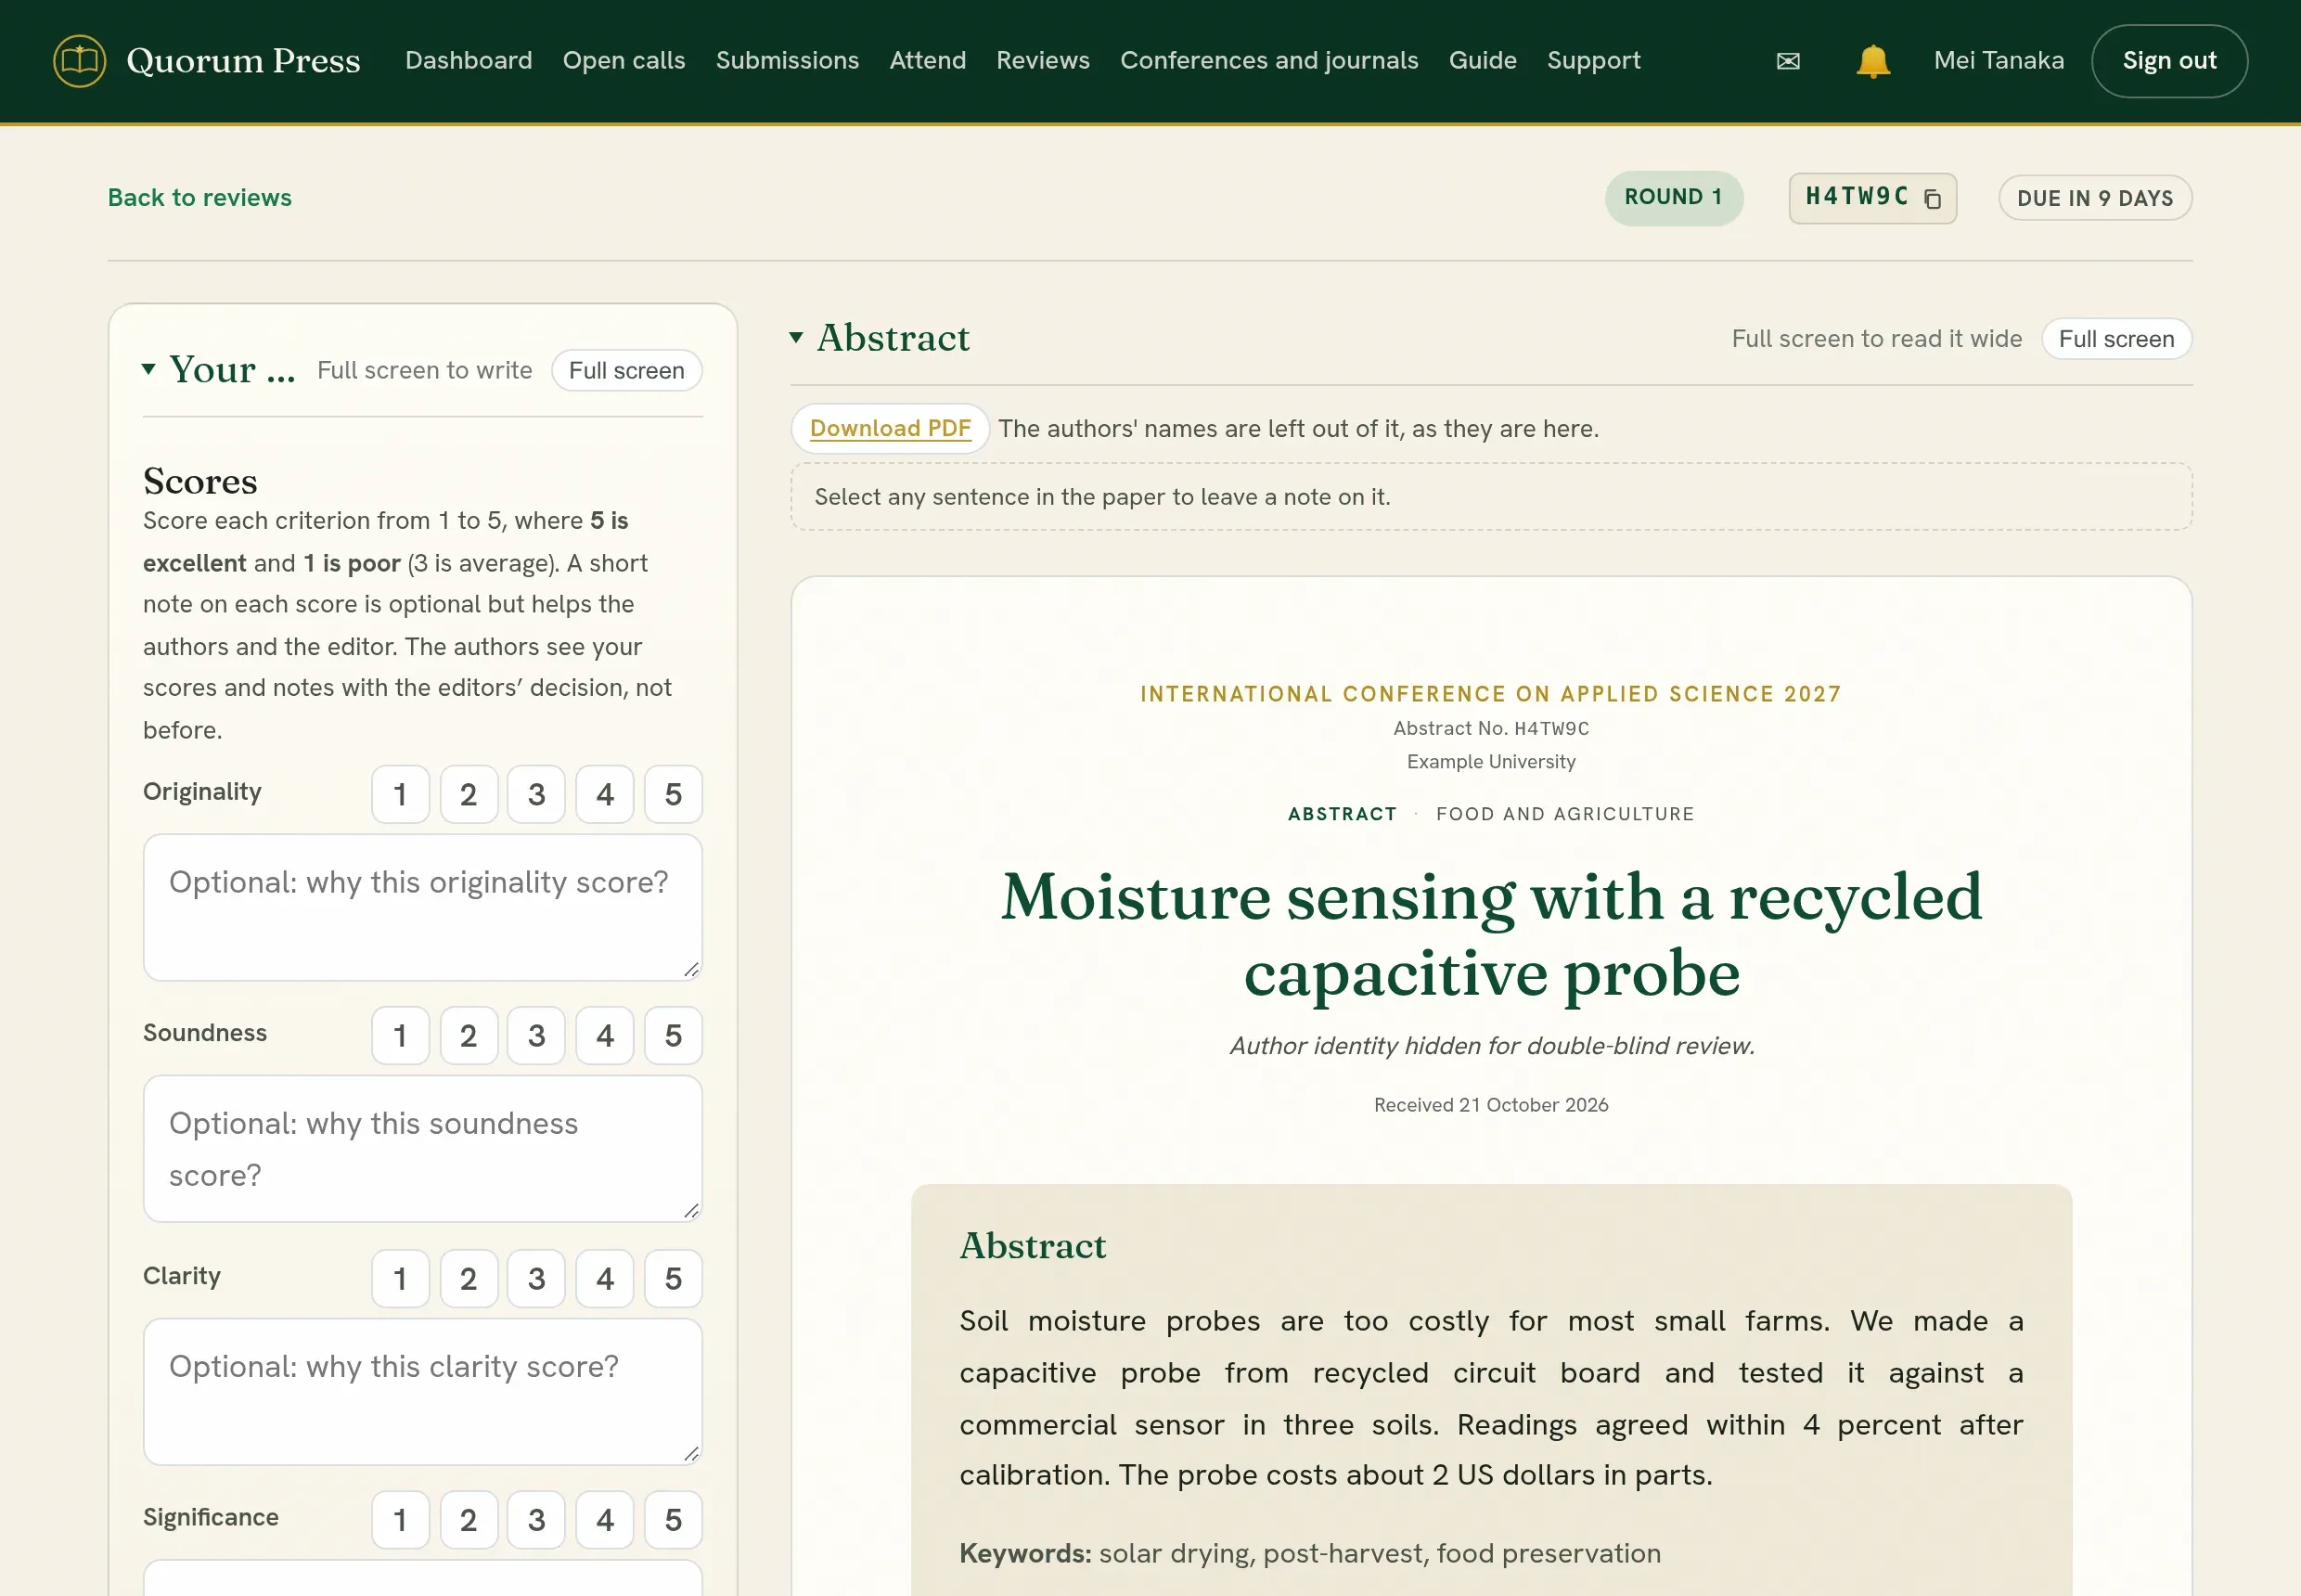Open the Attend page
The width and height of the screenshot is (2301, 1596).
tap(928, 60)
